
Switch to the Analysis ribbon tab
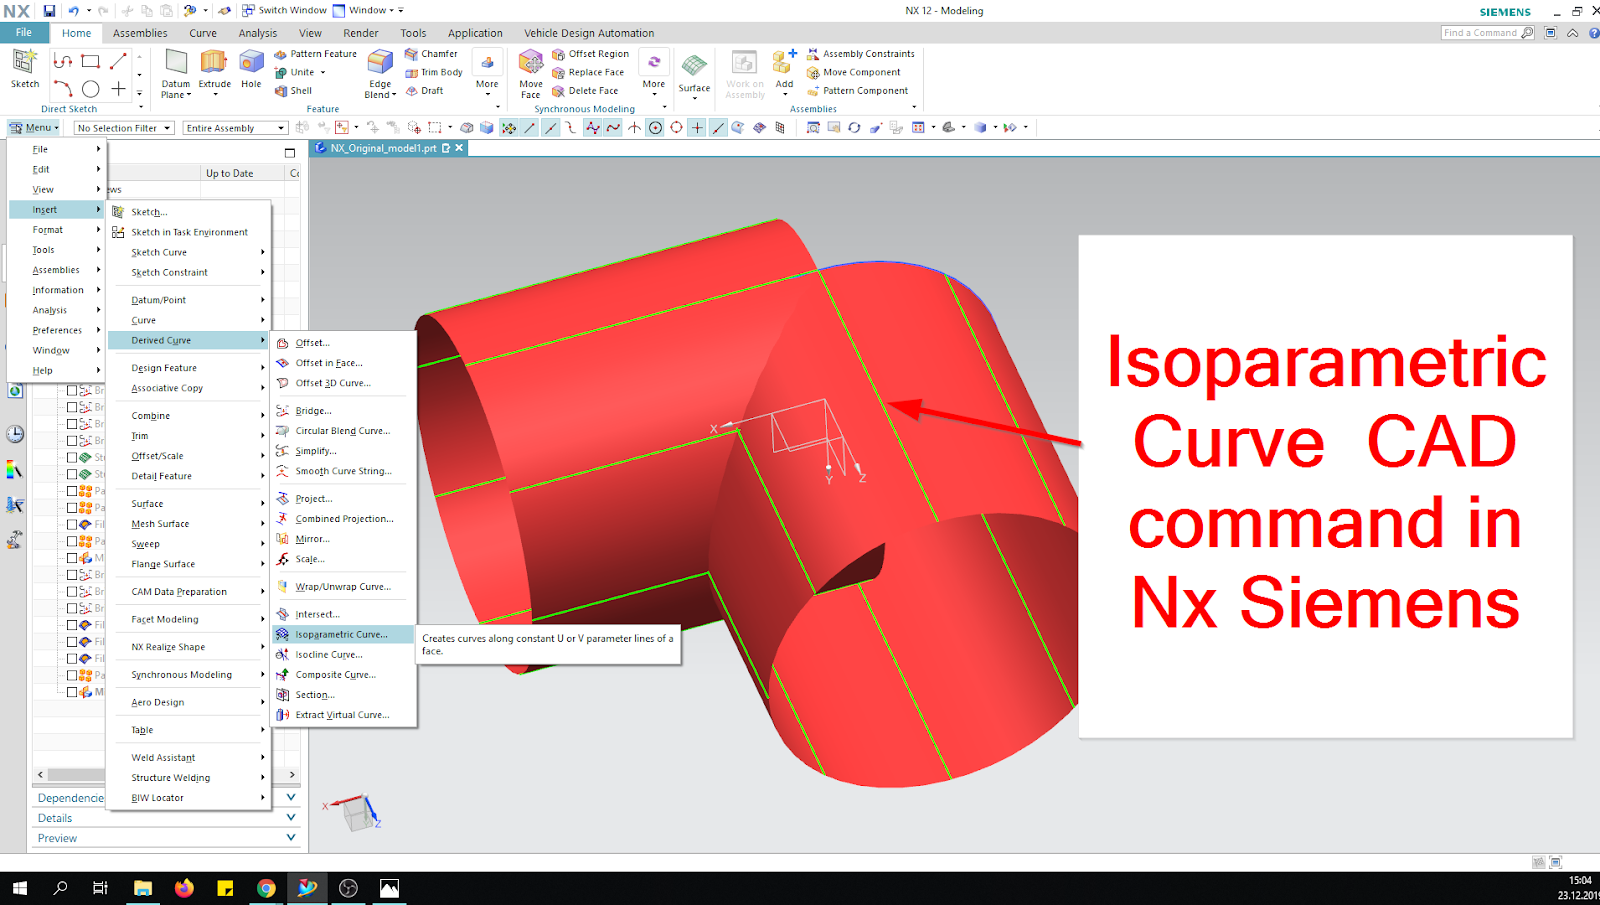[257, 33]
